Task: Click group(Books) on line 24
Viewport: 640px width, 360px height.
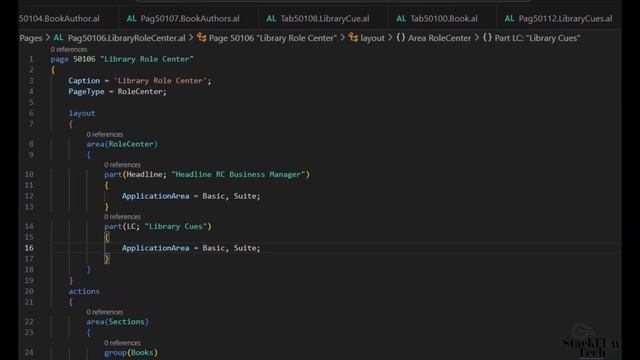Action: pos(131,353)
